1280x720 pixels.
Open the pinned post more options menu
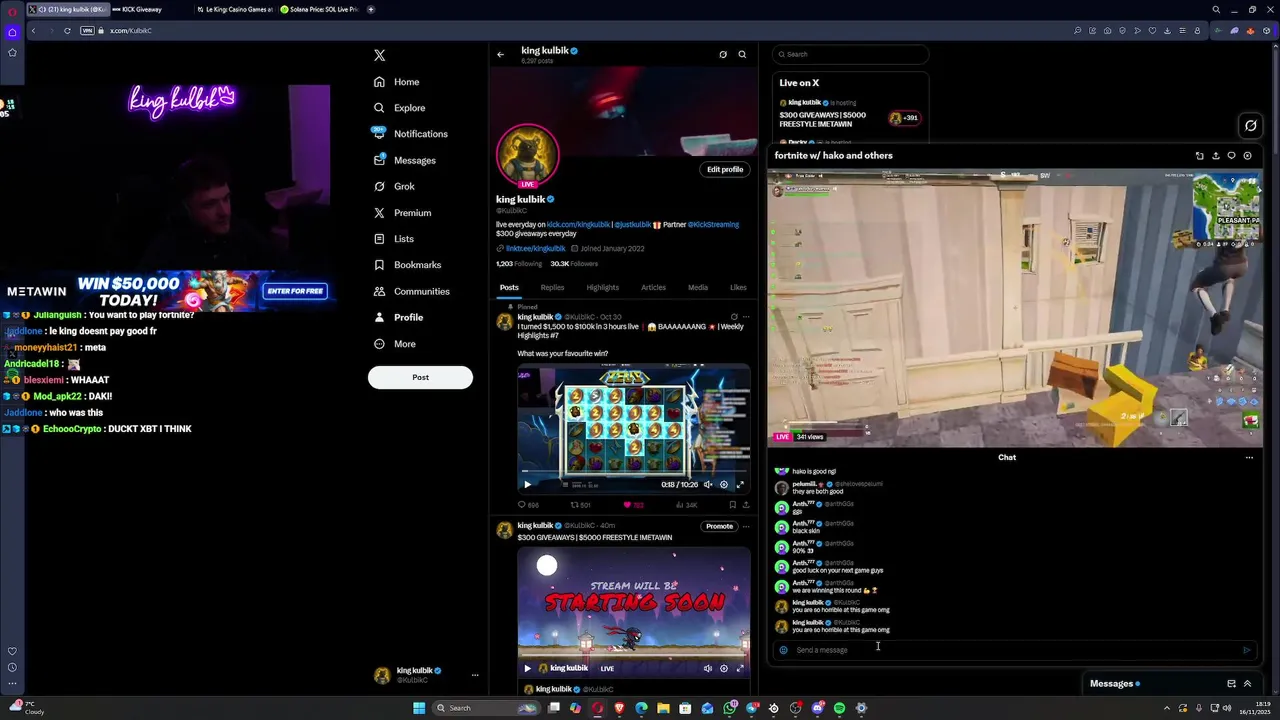(746, 317)
